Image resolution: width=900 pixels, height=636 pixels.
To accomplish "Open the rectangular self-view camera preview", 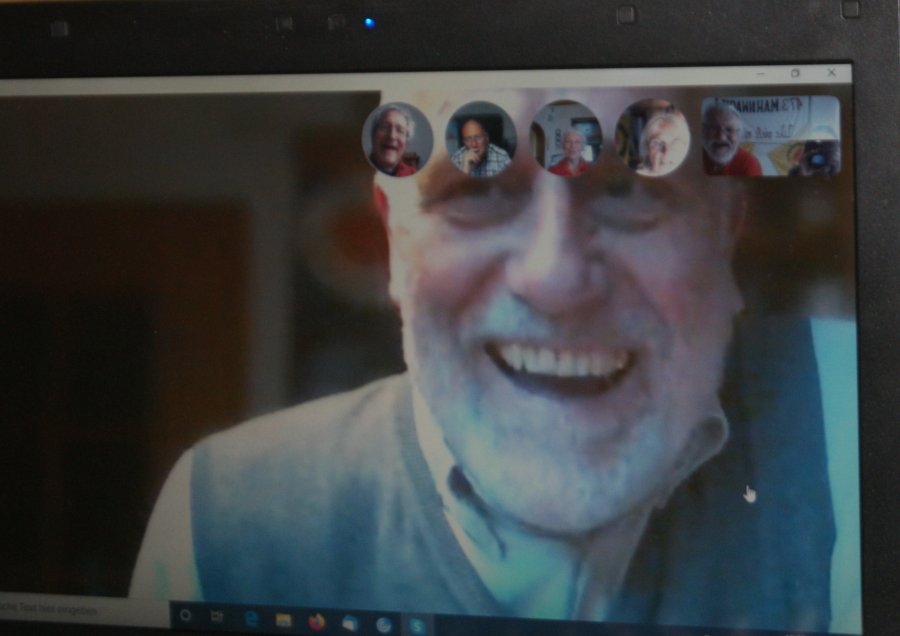I will 771,136.
